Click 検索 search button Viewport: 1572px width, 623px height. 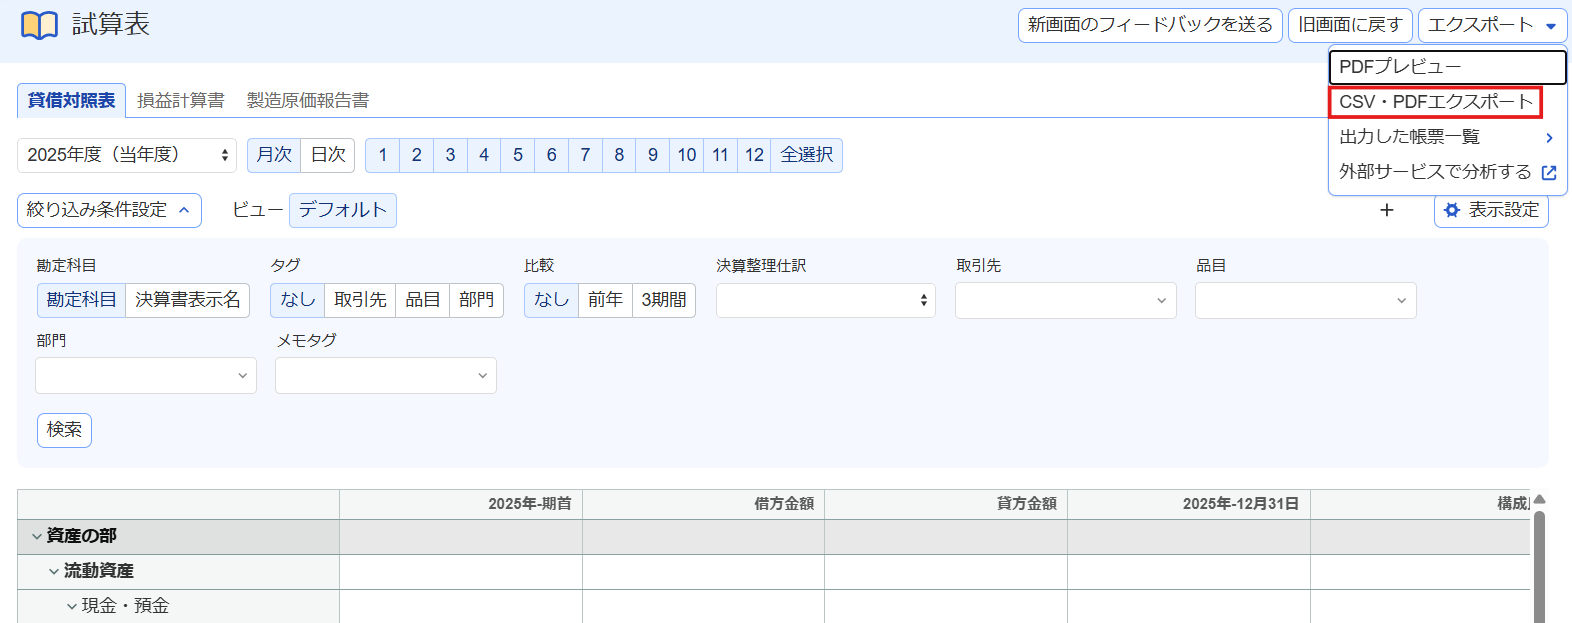pos(64,430)
